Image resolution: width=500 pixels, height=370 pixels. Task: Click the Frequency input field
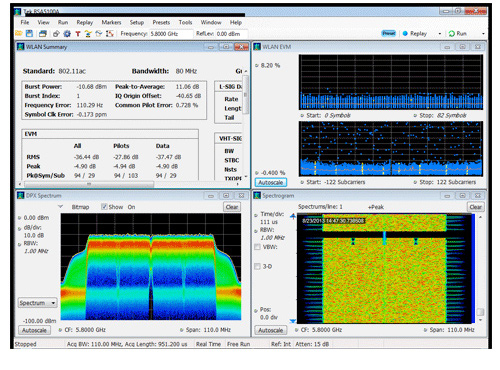(171, 34)
